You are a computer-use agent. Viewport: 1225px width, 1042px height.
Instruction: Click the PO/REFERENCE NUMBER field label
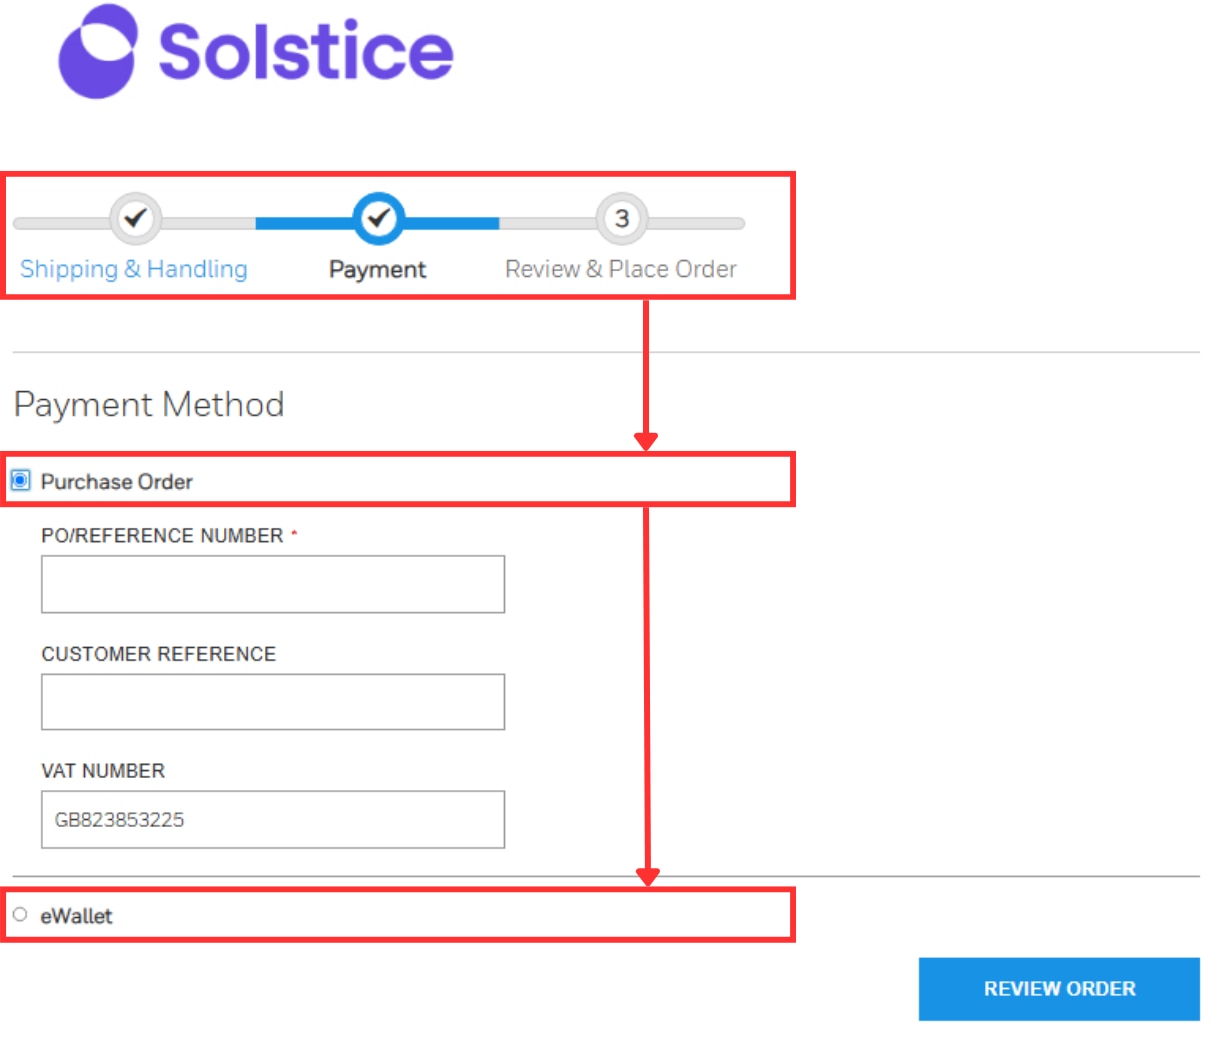click(x=162, y=536)
